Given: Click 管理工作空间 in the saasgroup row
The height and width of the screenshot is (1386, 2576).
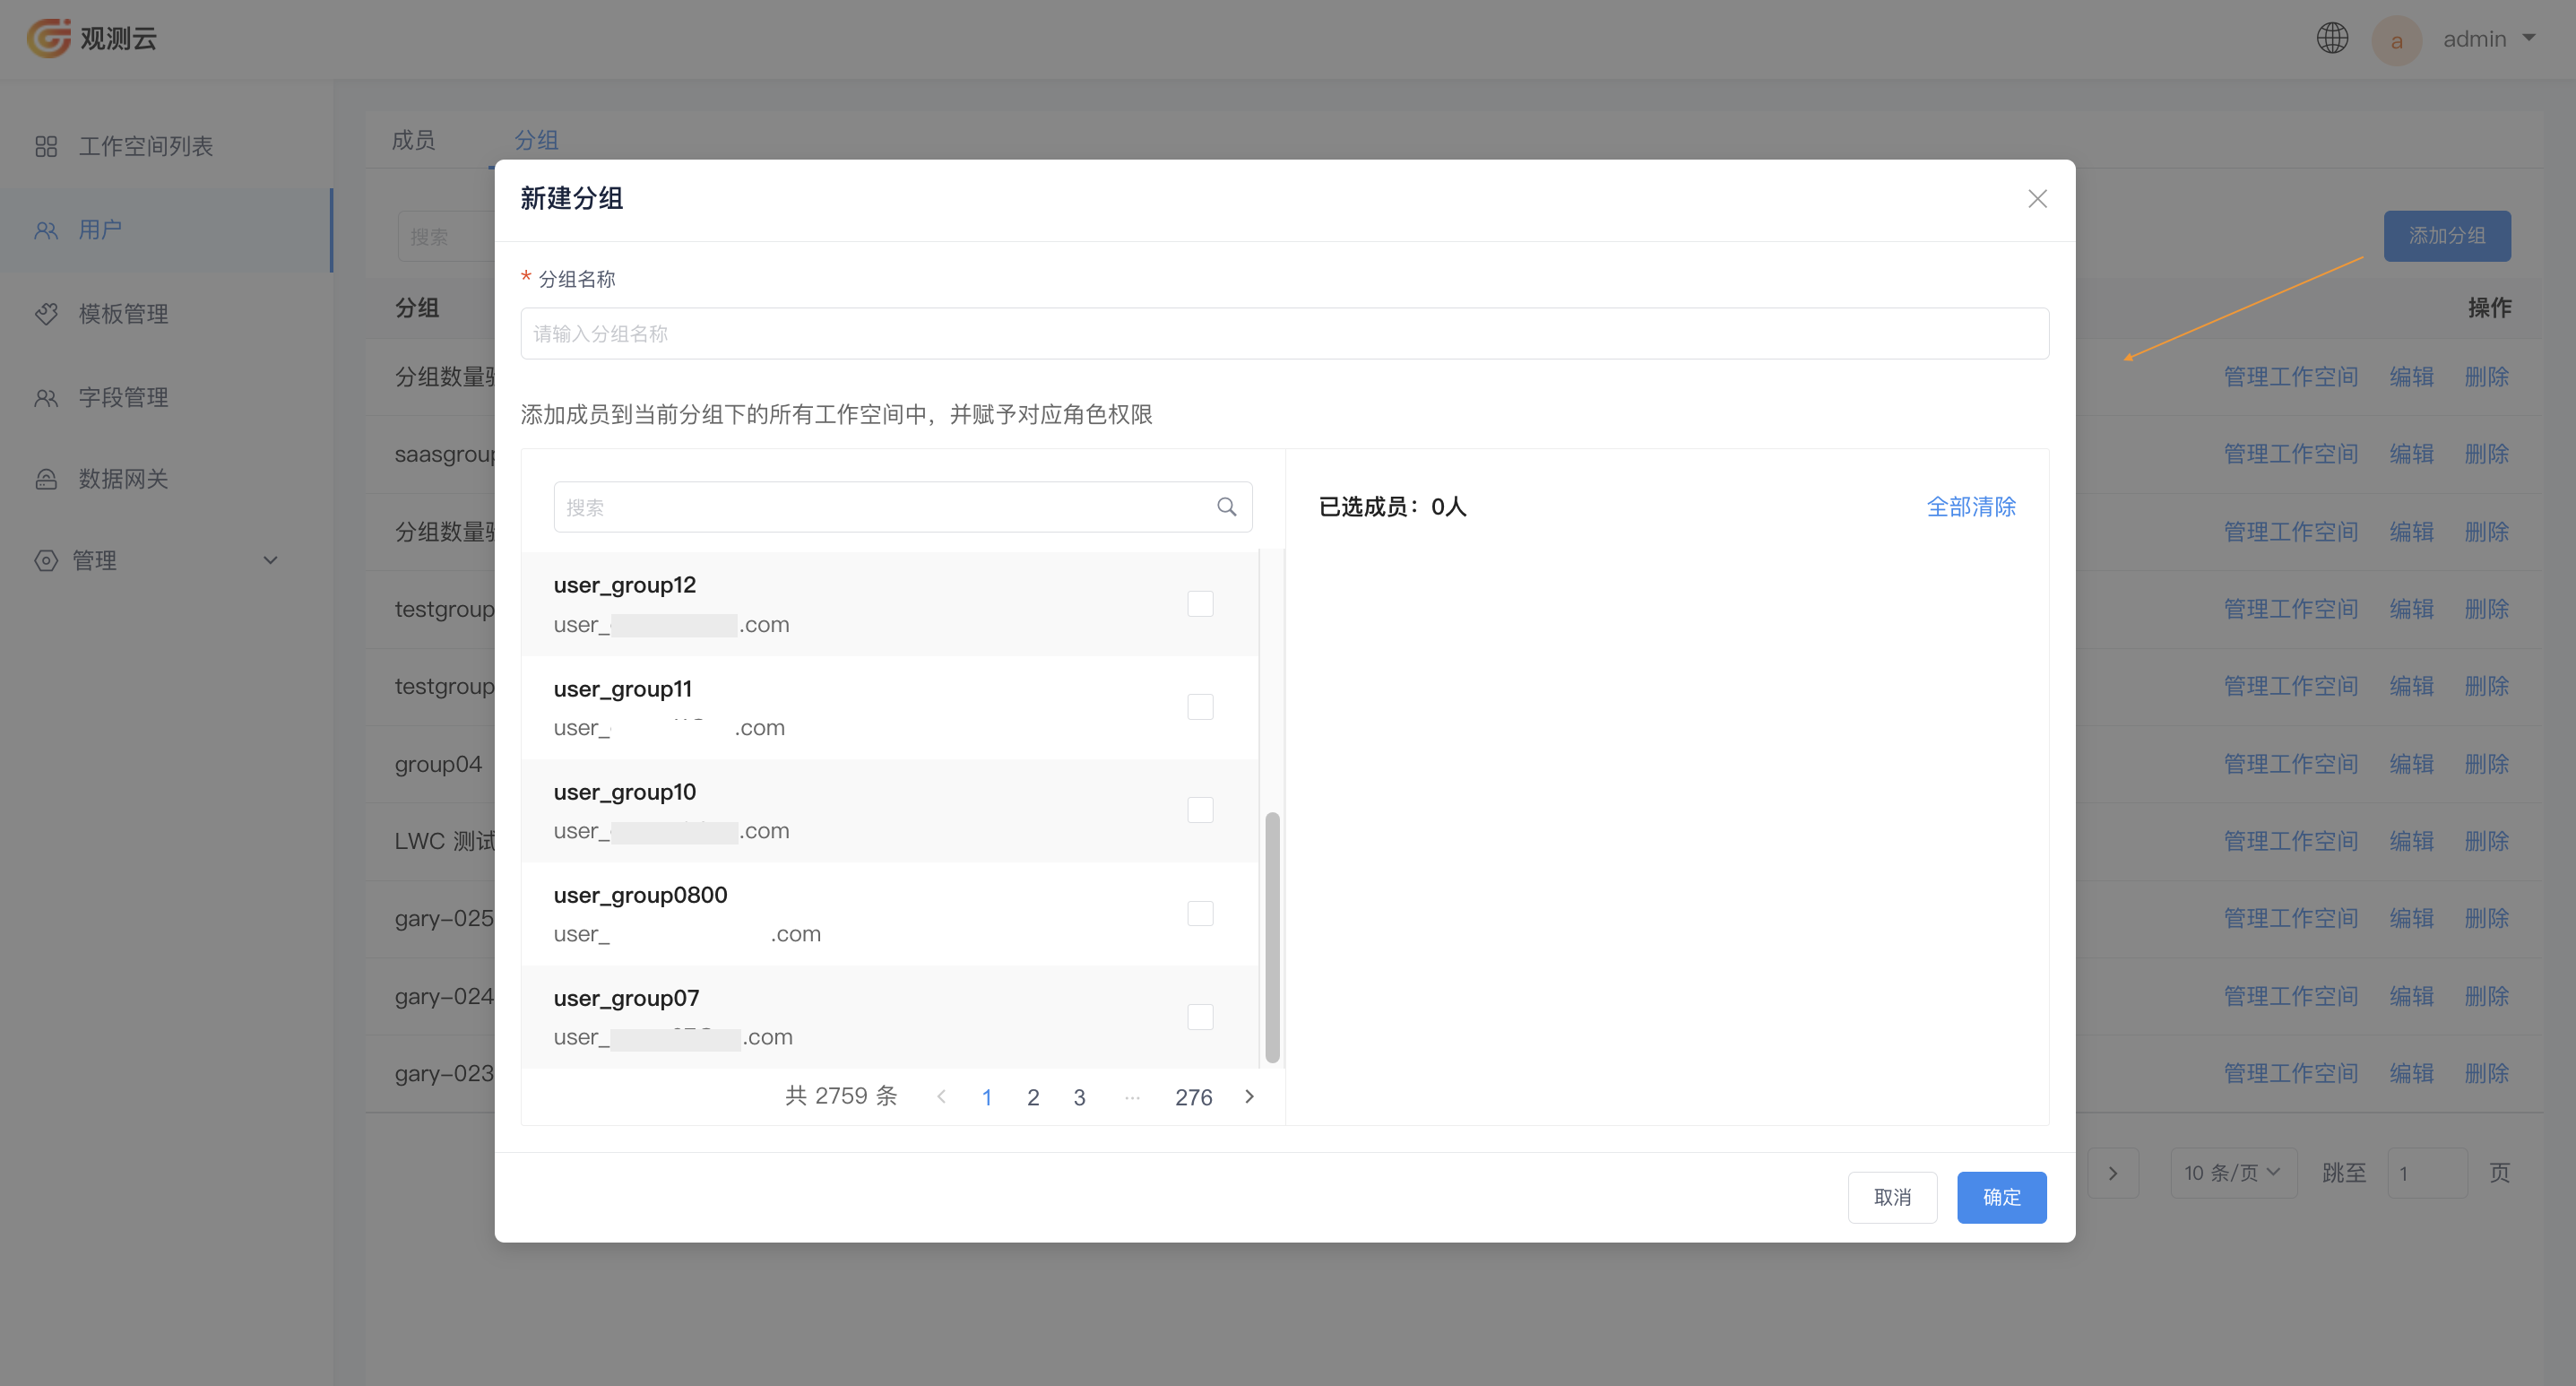Looking at the screenshot, I should pos(2290,454).
